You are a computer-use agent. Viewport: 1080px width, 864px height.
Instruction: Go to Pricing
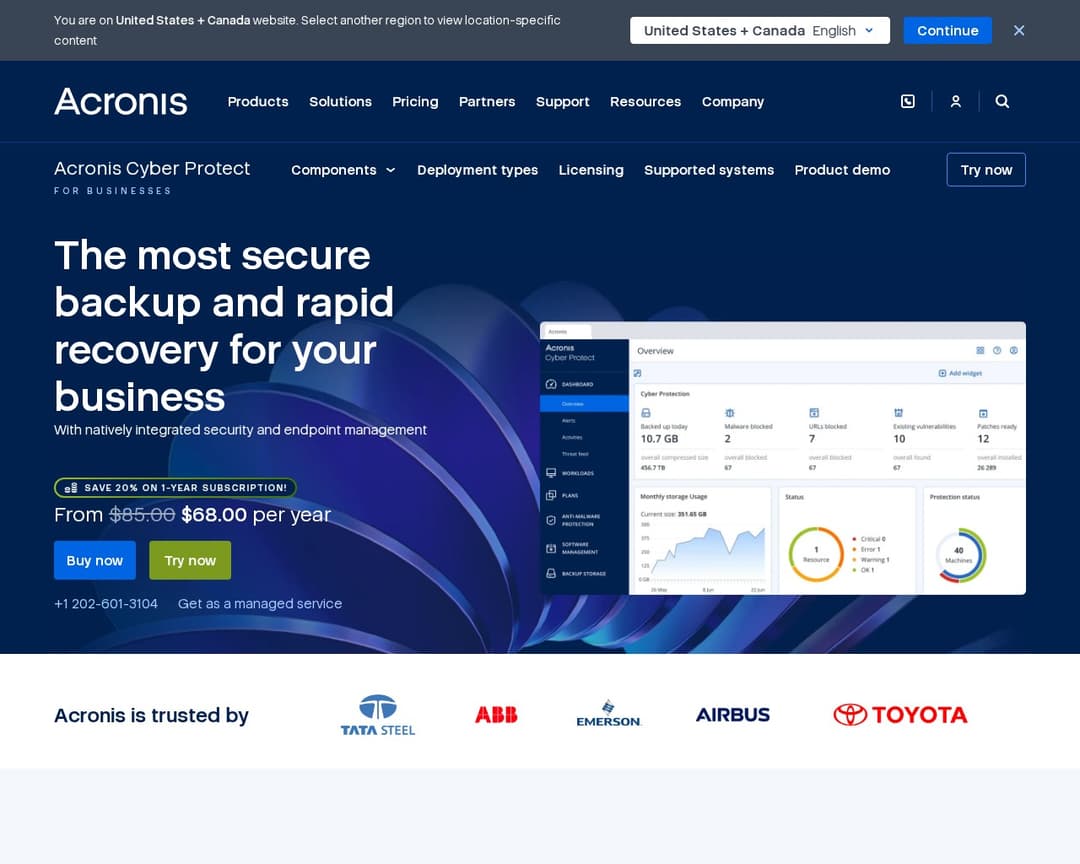pyautogui.click(x=415, y=101)
